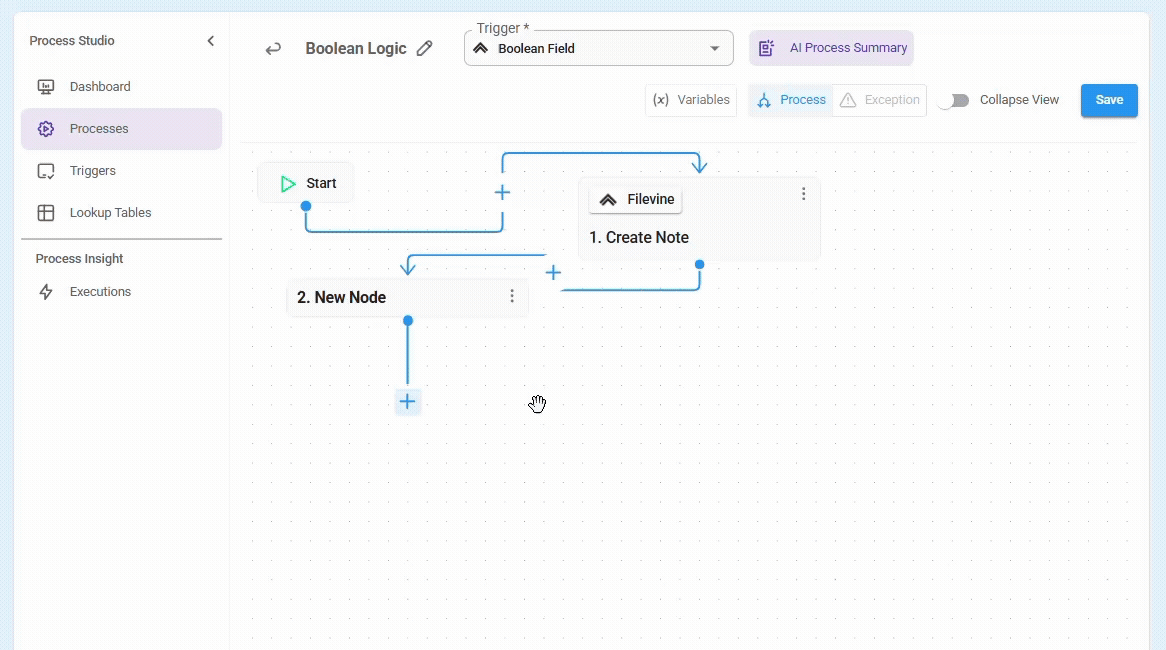This screenshot has height=650, width=1166.
Task: Open the Dashboard page
Action: pos(100,87)
